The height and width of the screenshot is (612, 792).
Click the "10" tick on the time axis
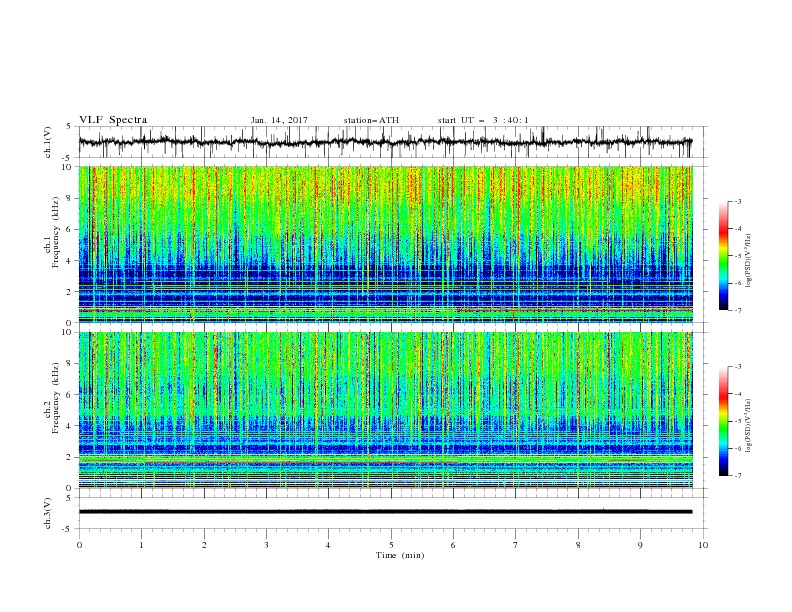pos(703,545)
